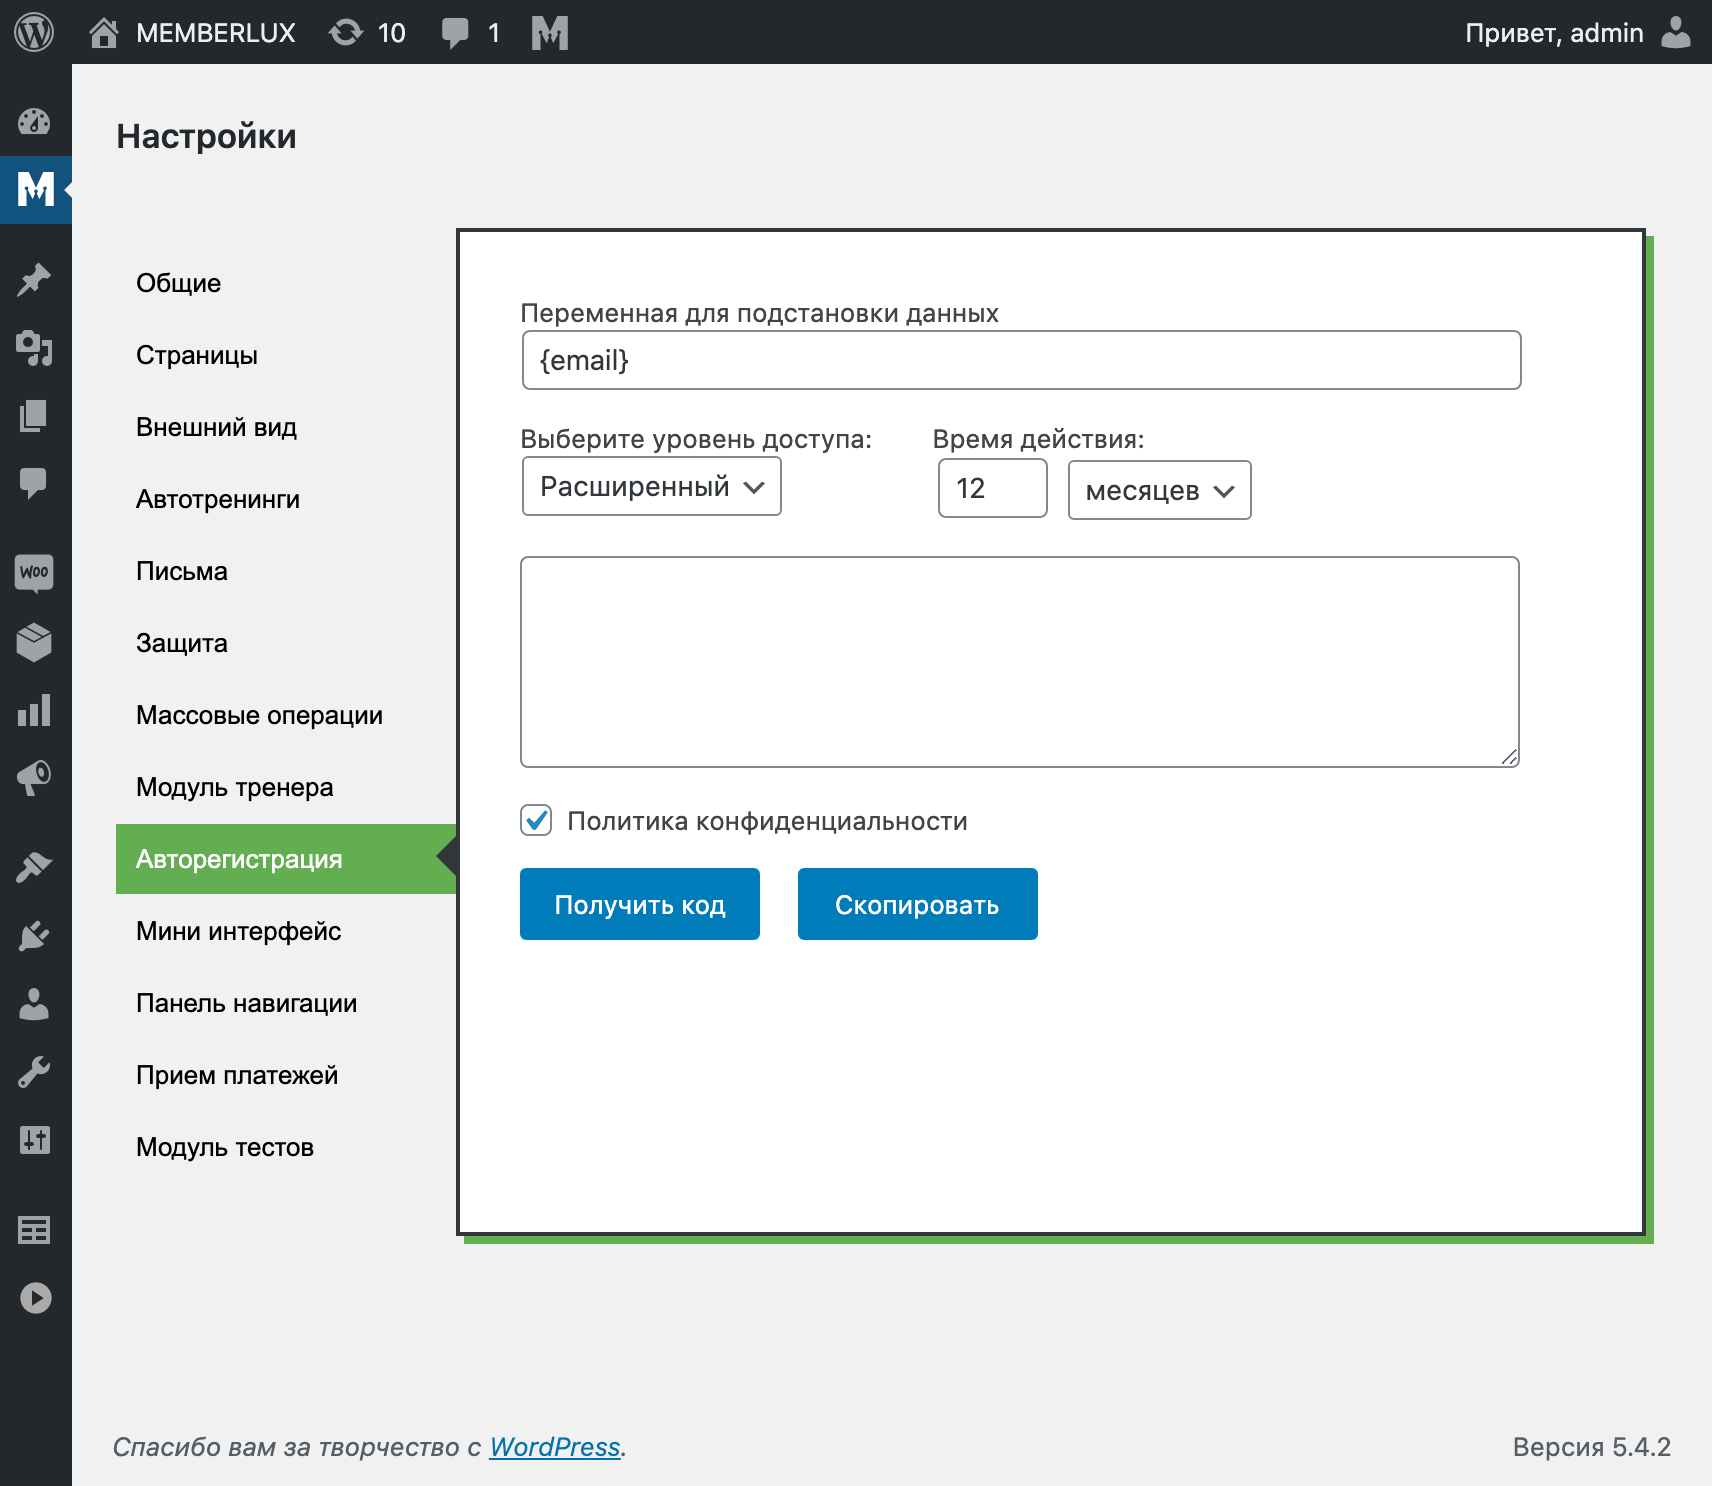Open the Plugins plug icon in sidebar
1712x1486 pixels.
pyautogui.click(x=34, y=936)
